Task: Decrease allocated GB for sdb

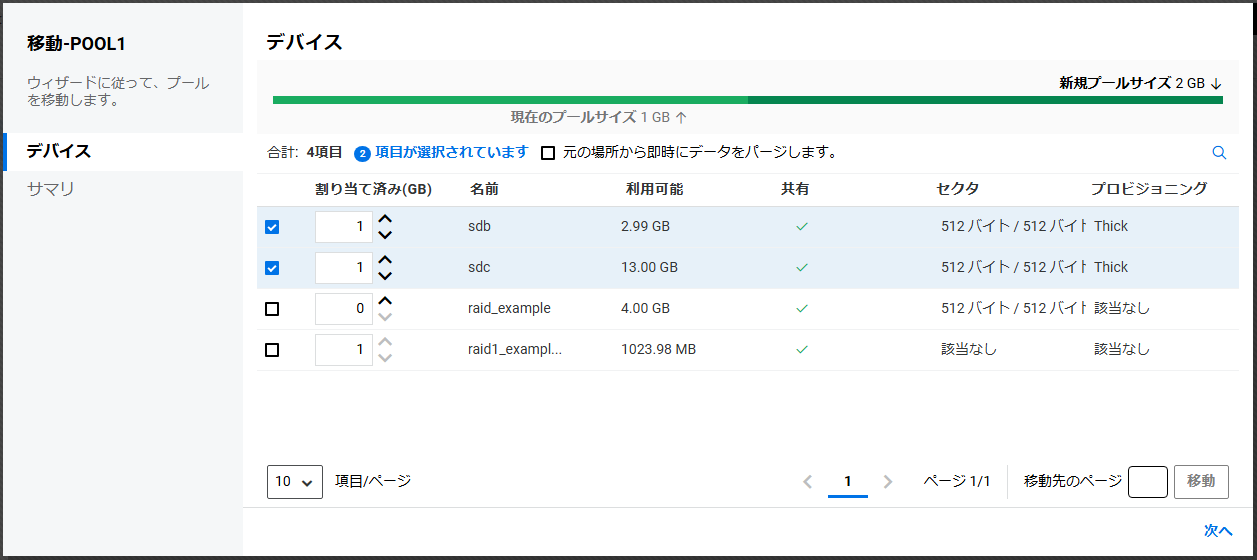Action: [385, 235]
